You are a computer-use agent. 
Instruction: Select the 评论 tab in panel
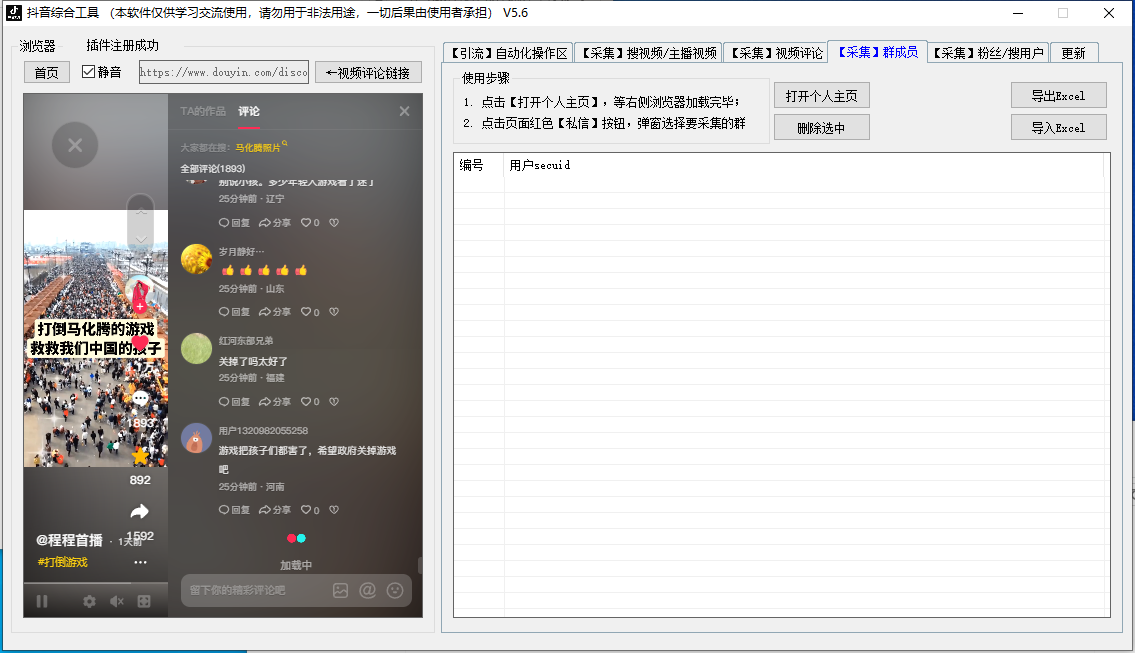pyautogui.click(x=248, y=111)
